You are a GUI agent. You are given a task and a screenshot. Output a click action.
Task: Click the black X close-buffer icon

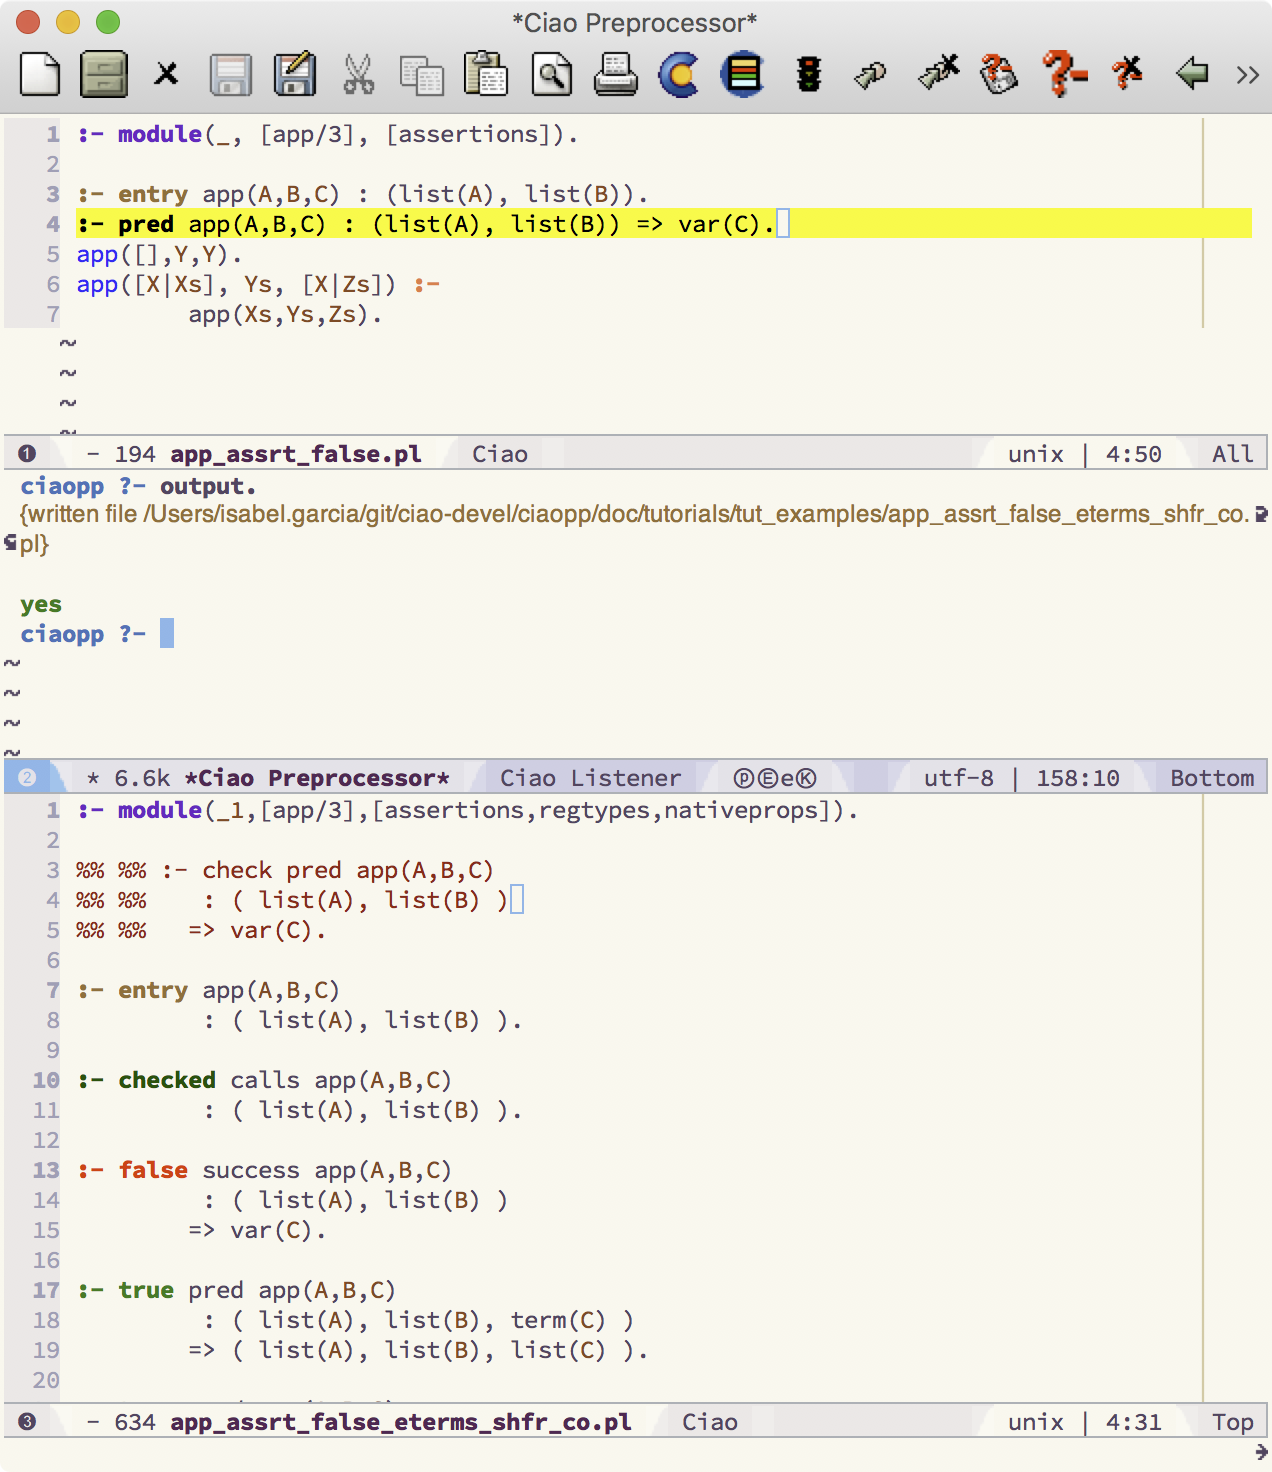(166, 74)
